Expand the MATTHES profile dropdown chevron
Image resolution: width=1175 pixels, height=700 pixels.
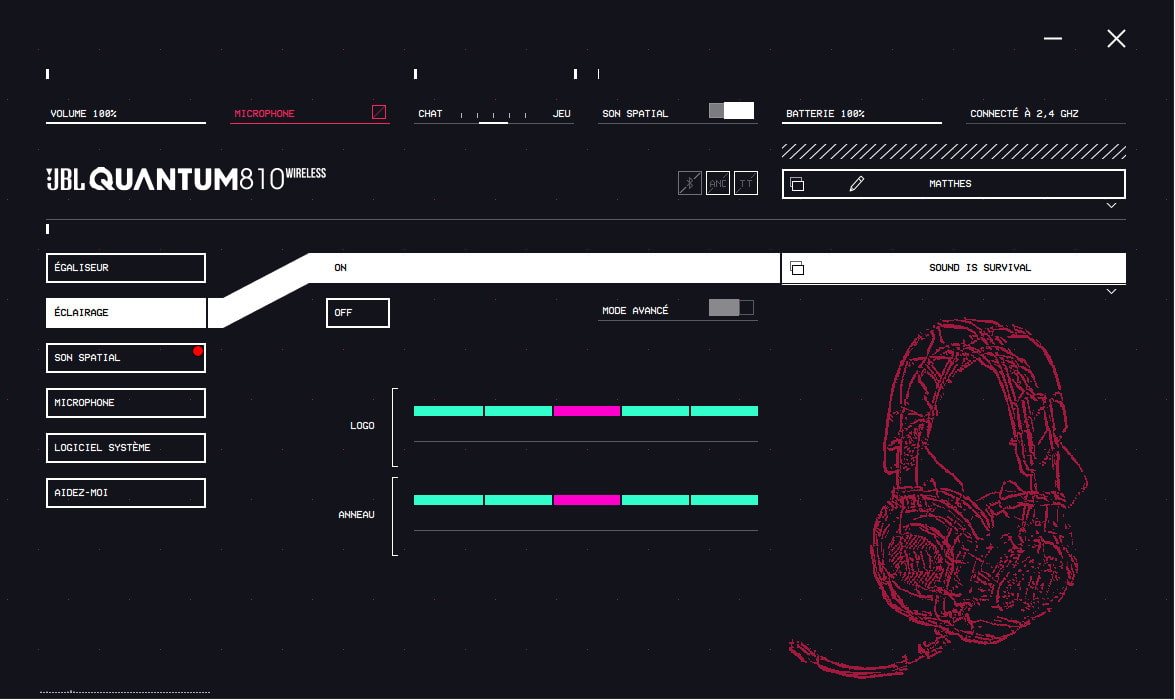pyautogui.click(x=1111, y=205)
